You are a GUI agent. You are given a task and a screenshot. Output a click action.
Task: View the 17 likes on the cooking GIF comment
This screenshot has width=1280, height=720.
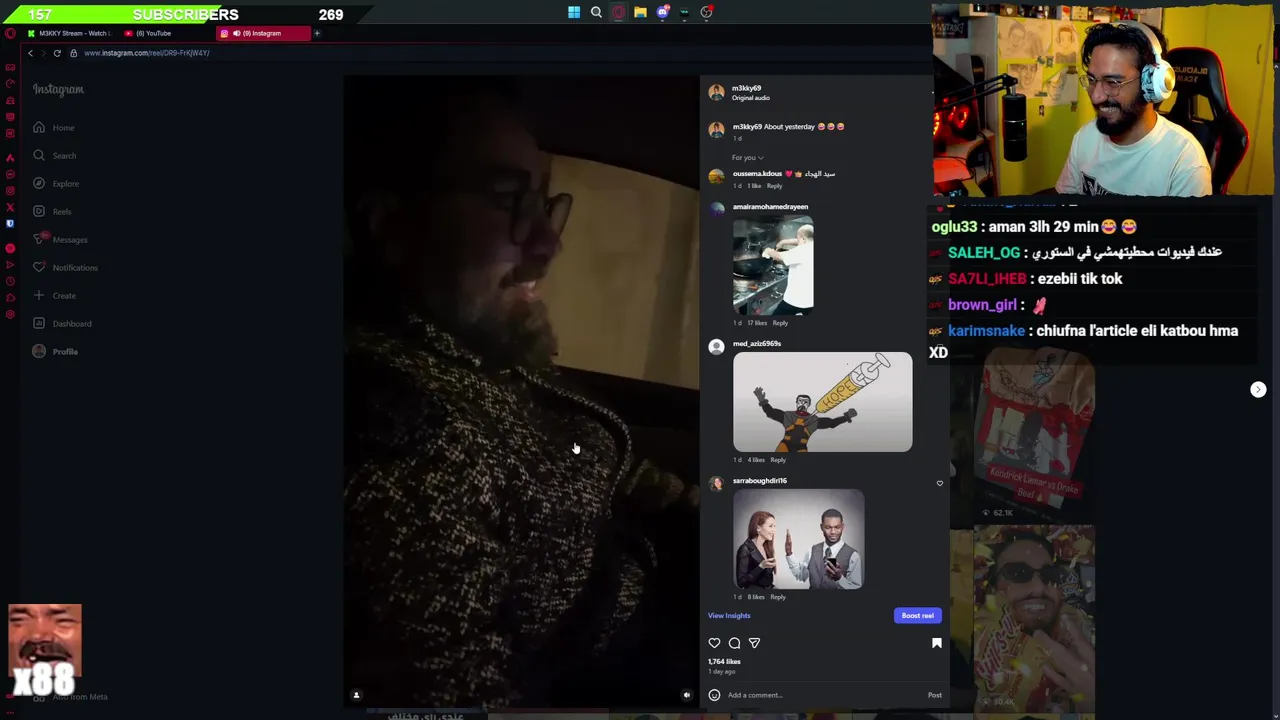point(757,323)
